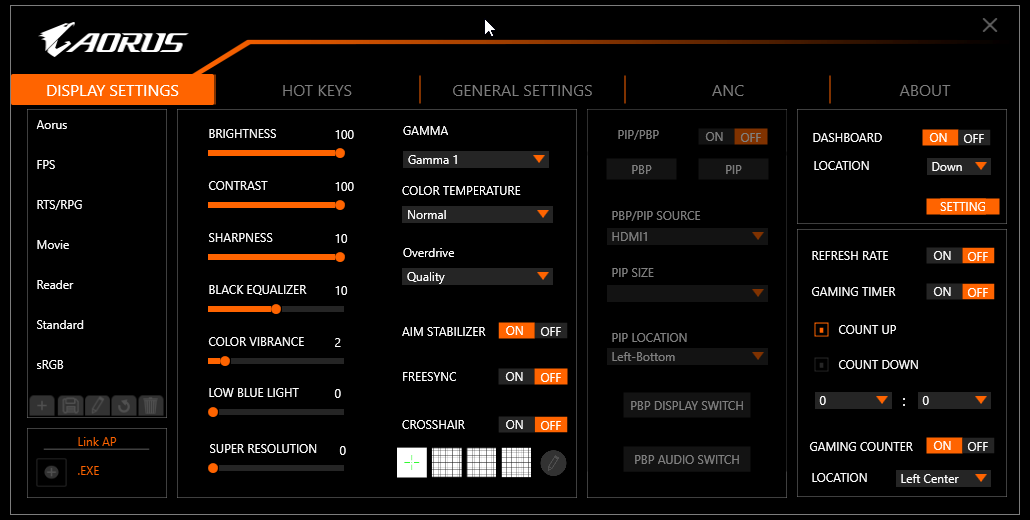Open the timer first value dropdown
This screenshot has width=1030, height=520.
coord(853,401)
